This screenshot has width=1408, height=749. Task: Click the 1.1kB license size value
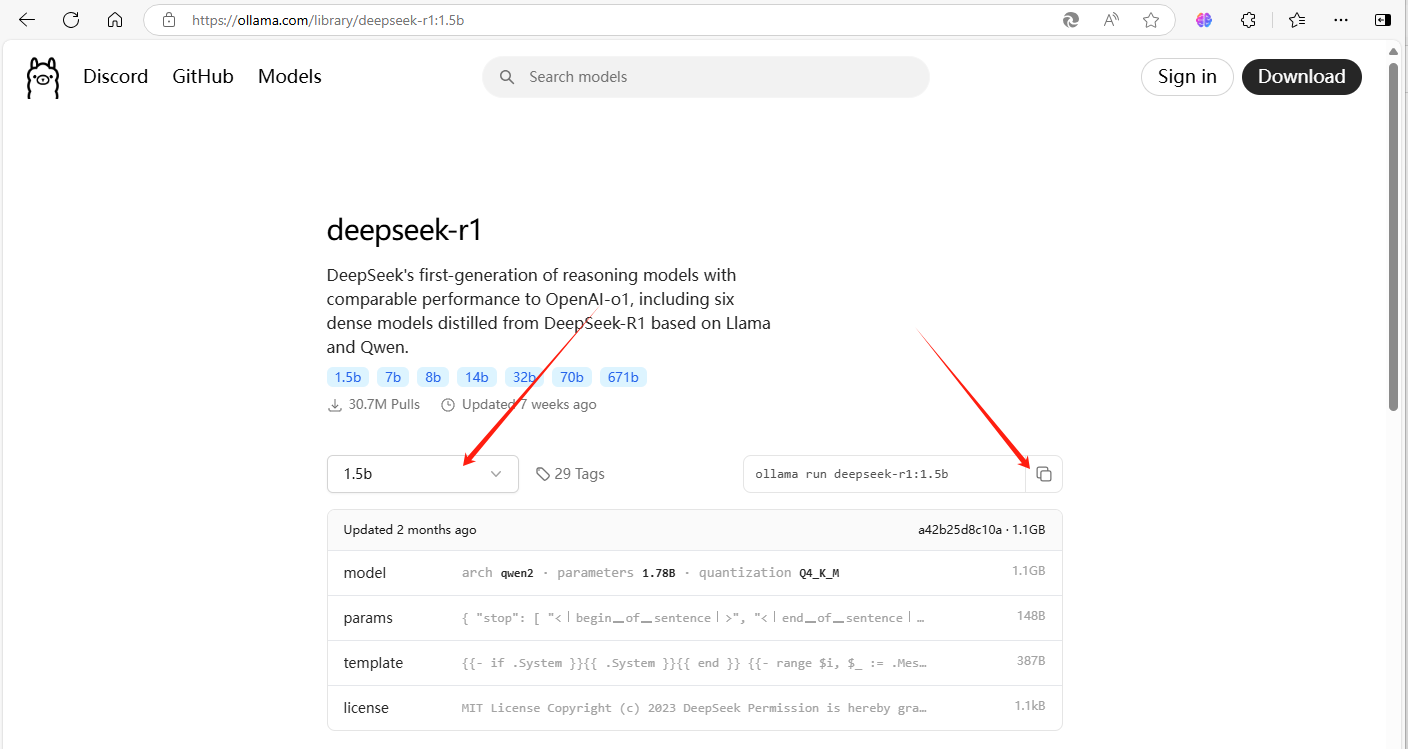tap(1030, 706)
